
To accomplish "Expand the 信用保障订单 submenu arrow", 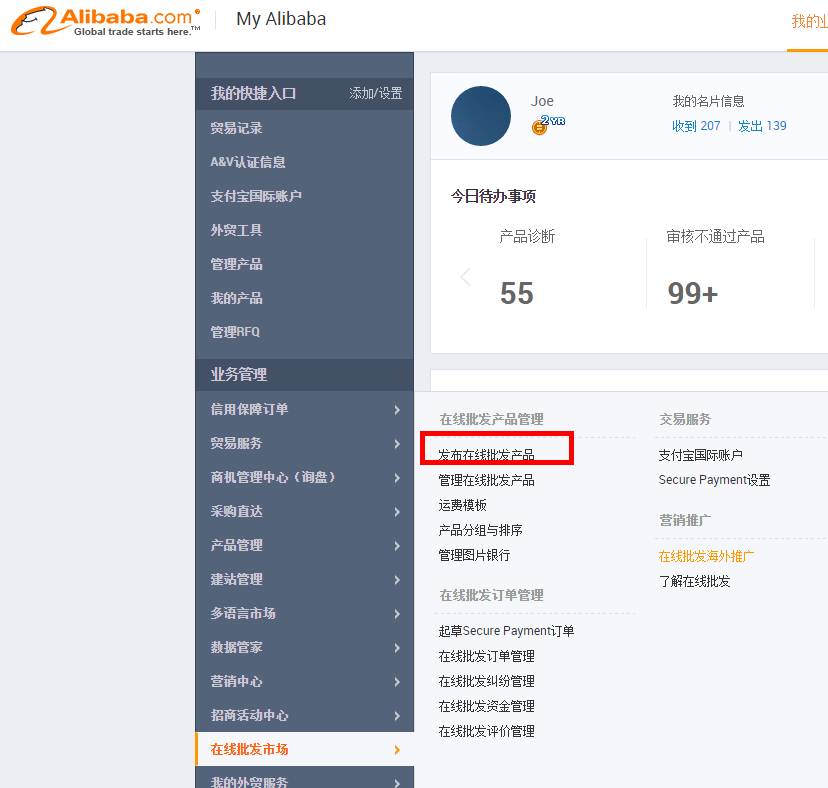I will [397, 410].
